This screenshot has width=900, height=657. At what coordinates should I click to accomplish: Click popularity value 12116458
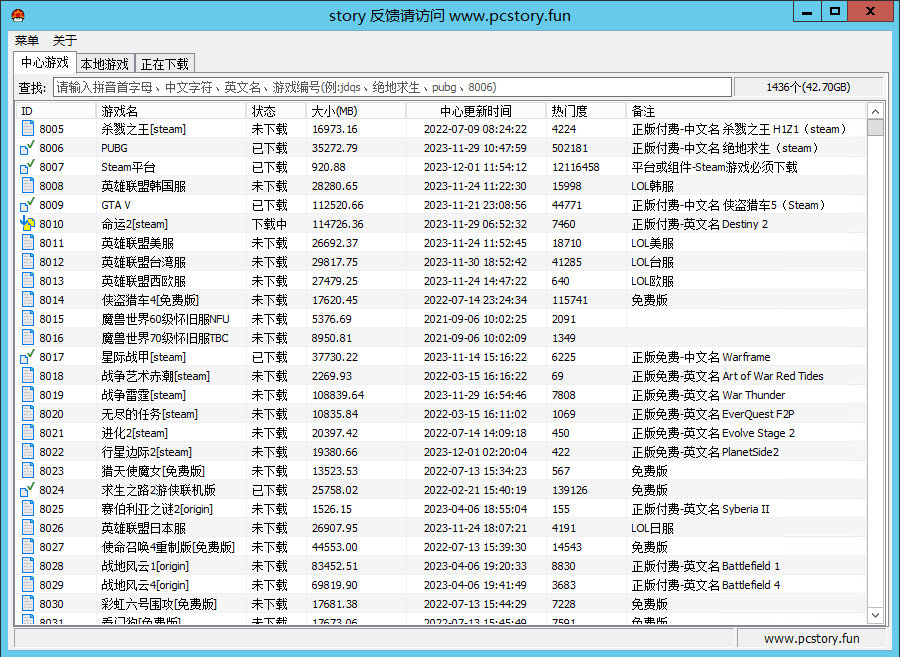coord(575,167)
